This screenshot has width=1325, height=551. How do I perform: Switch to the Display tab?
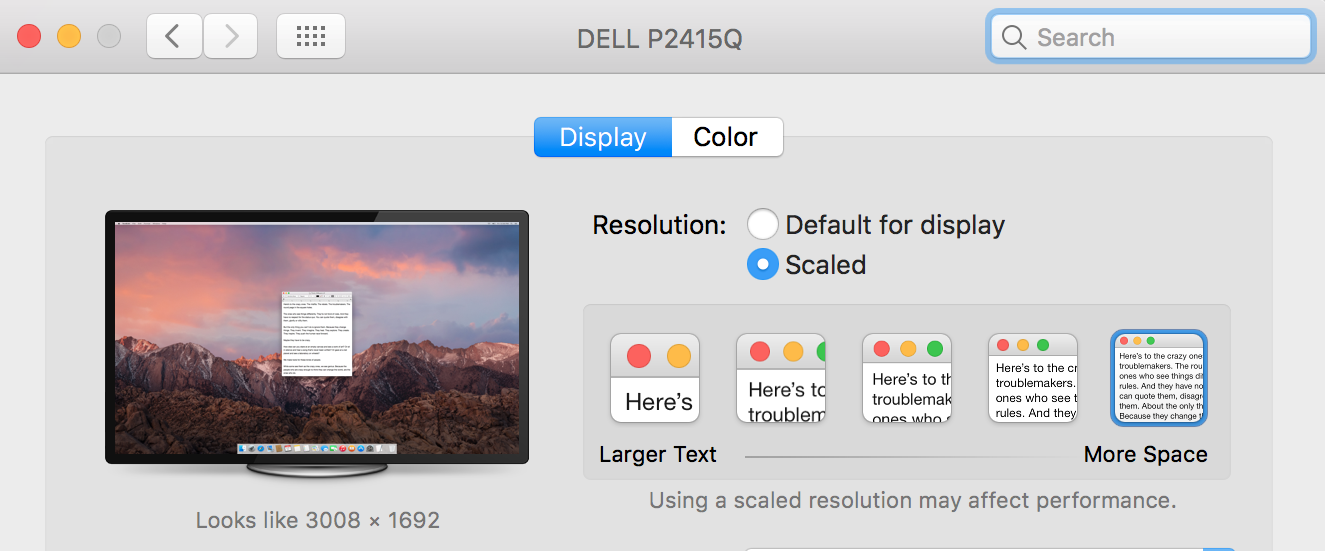(602, 137)
